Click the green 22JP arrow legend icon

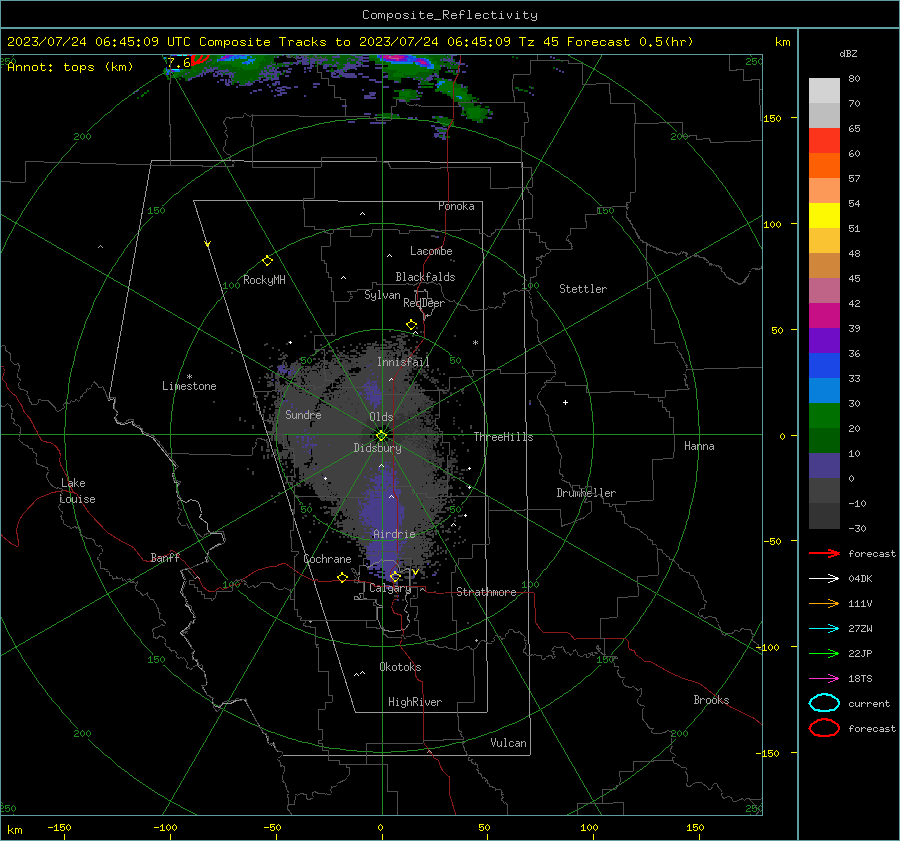point(824,653)
